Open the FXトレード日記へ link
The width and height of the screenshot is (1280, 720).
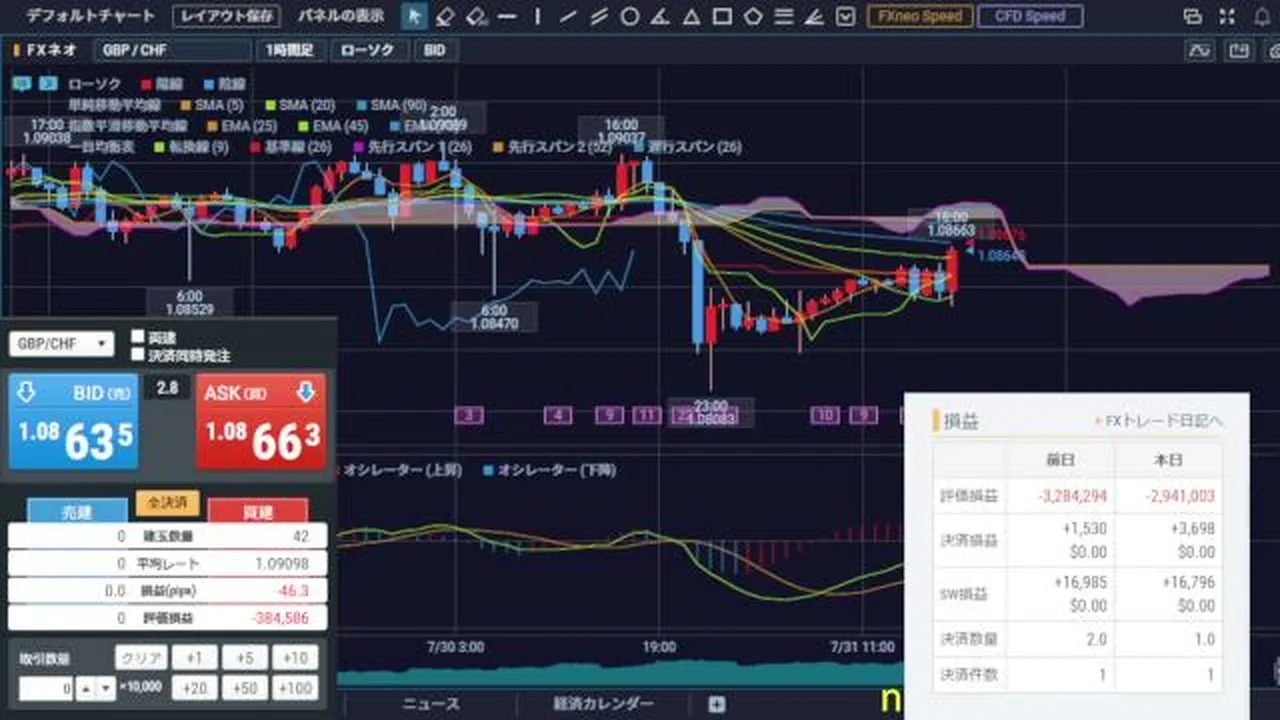[1158, 421]
